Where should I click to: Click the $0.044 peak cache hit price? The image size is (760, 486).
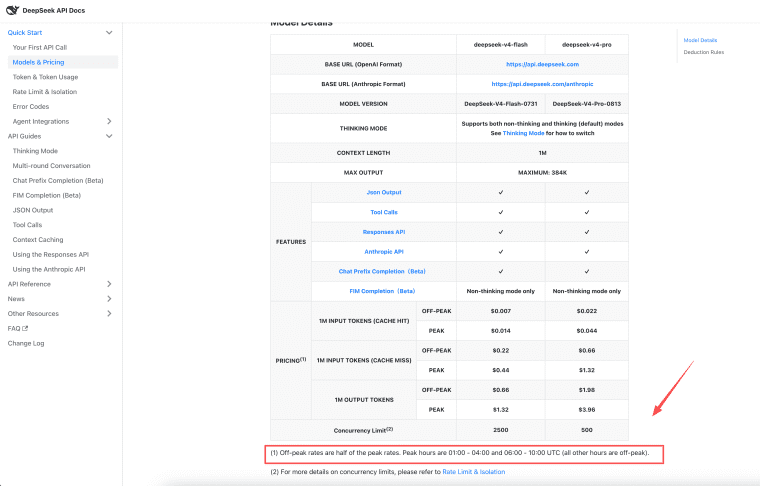pos(586,331)
